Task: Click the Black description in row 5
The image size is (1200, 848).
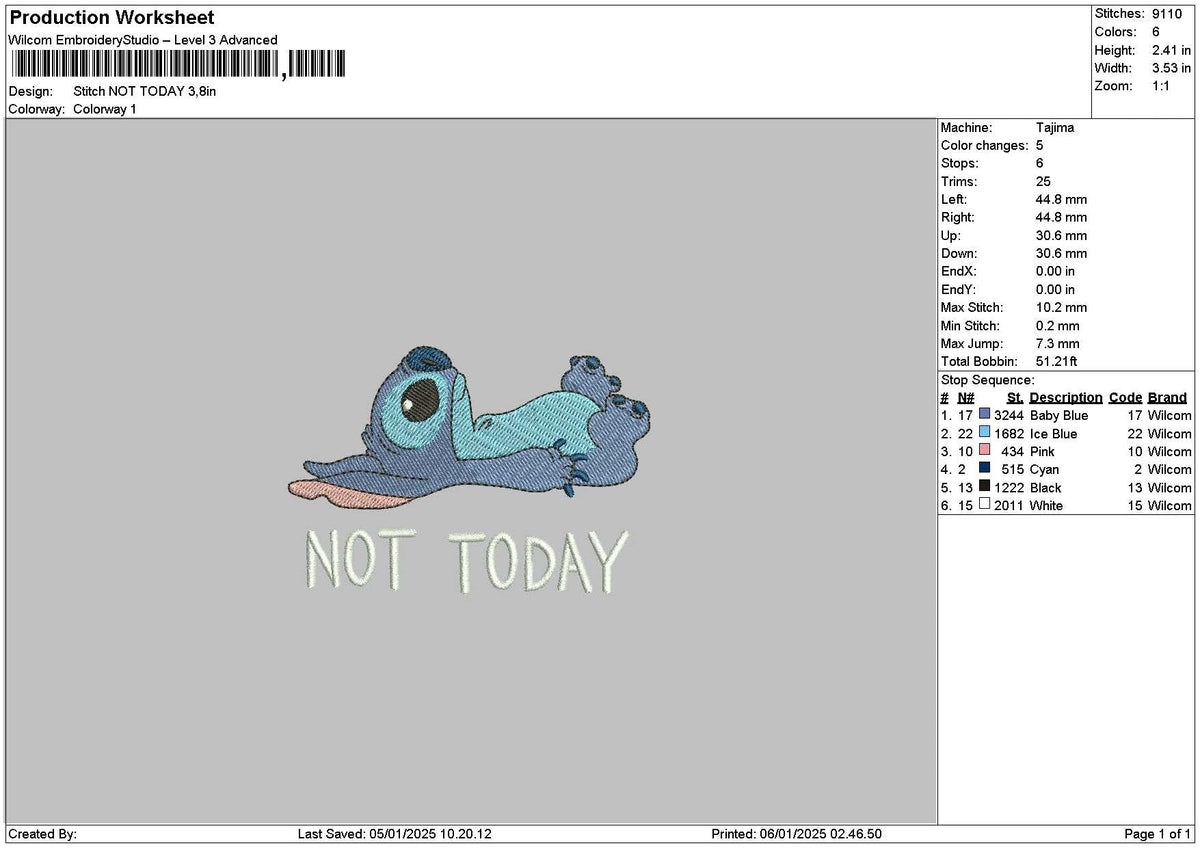Action: click(1046, 487)
